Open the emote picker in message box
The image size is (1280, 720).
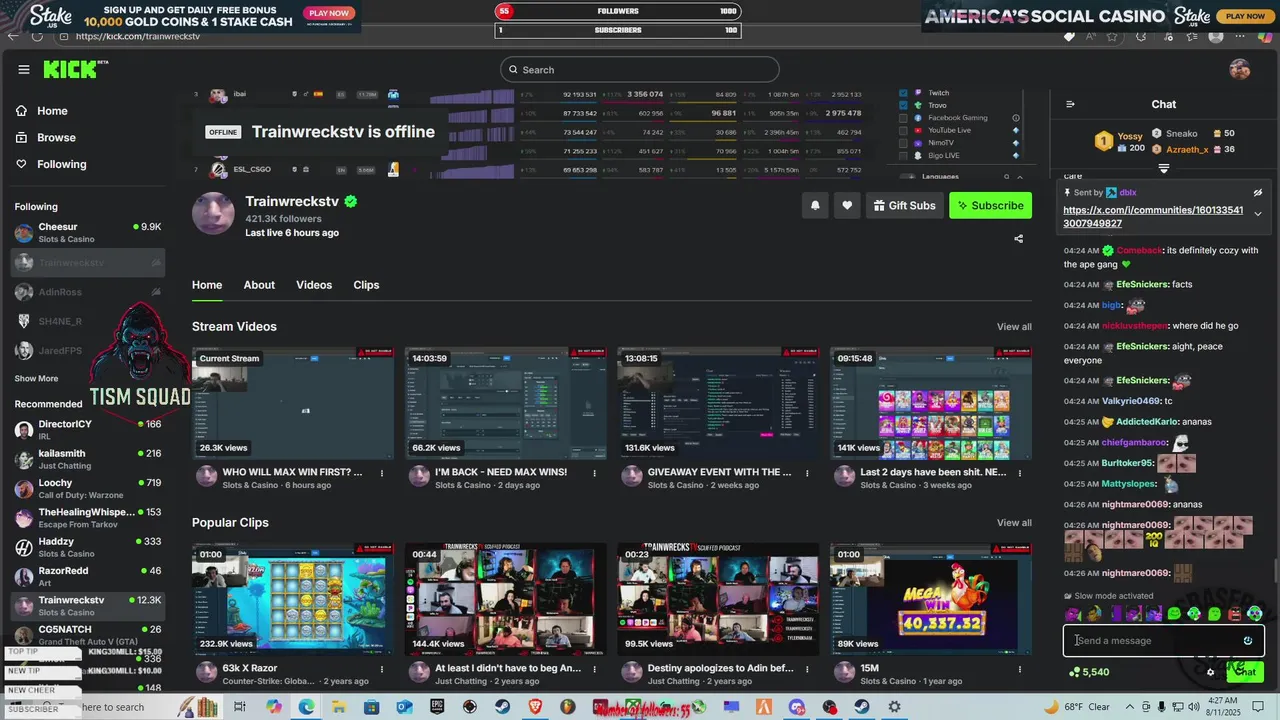1248,641
